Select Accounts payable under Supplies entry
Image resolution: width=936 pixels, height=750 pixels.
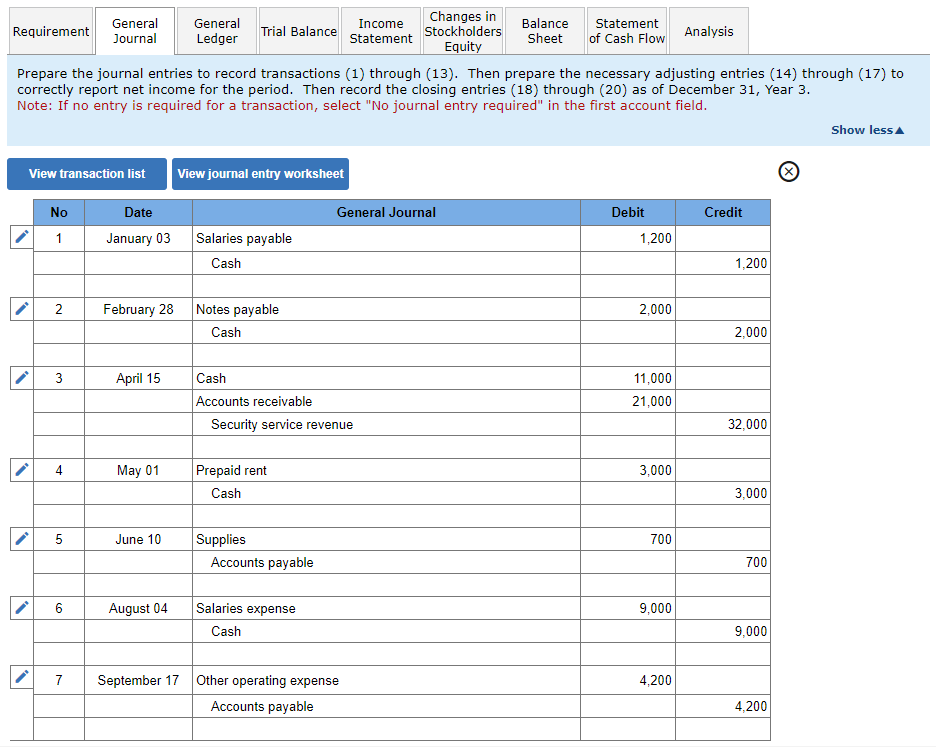(x=386, y=562)
